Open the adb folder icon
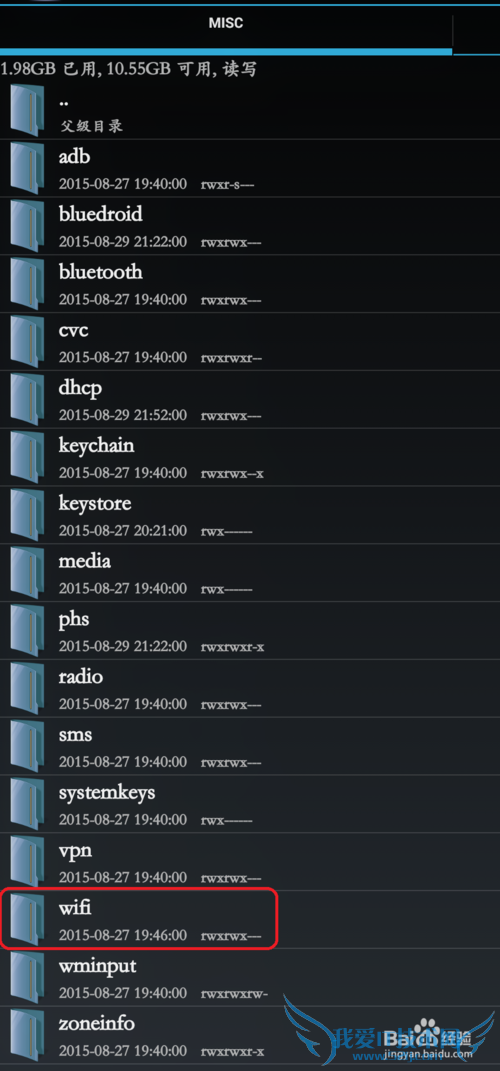Image resolution: width=500 pixels, height=1071 pixels. pos(28,169)
